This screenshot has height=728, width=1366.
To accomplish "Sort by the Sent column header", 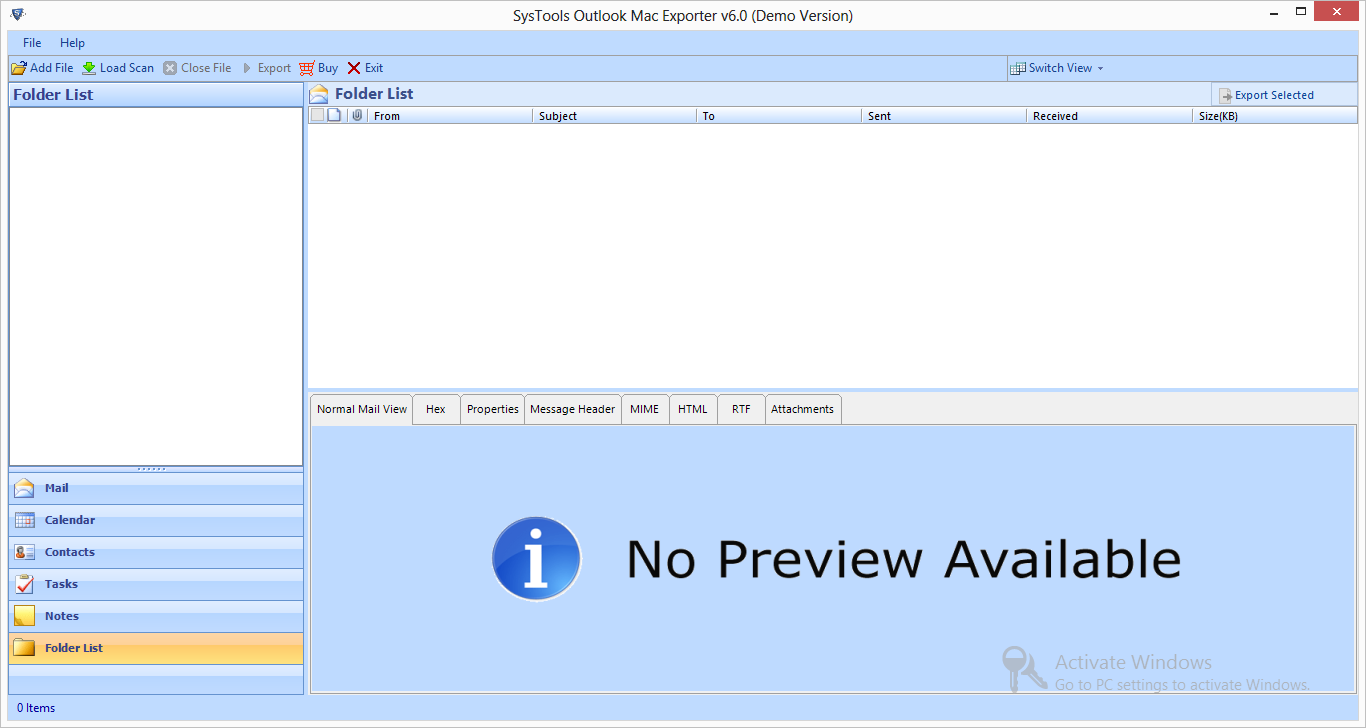I will pyautogui.click(x=944, y=116).
